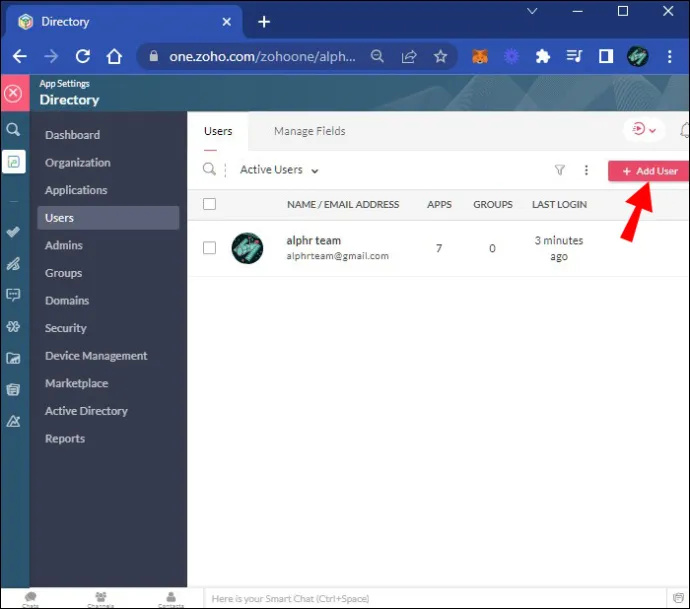
Task: Click the browser back arrow
Action: click(19, 56)
